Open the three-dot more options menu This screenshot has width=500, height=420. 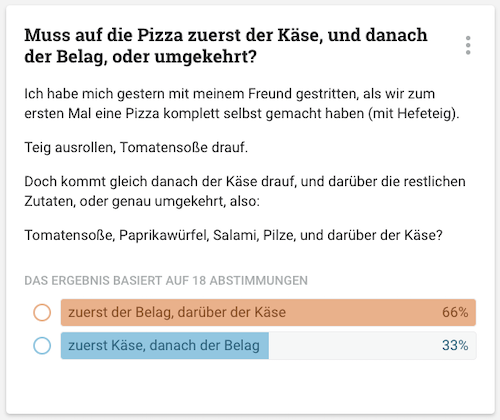468,45
